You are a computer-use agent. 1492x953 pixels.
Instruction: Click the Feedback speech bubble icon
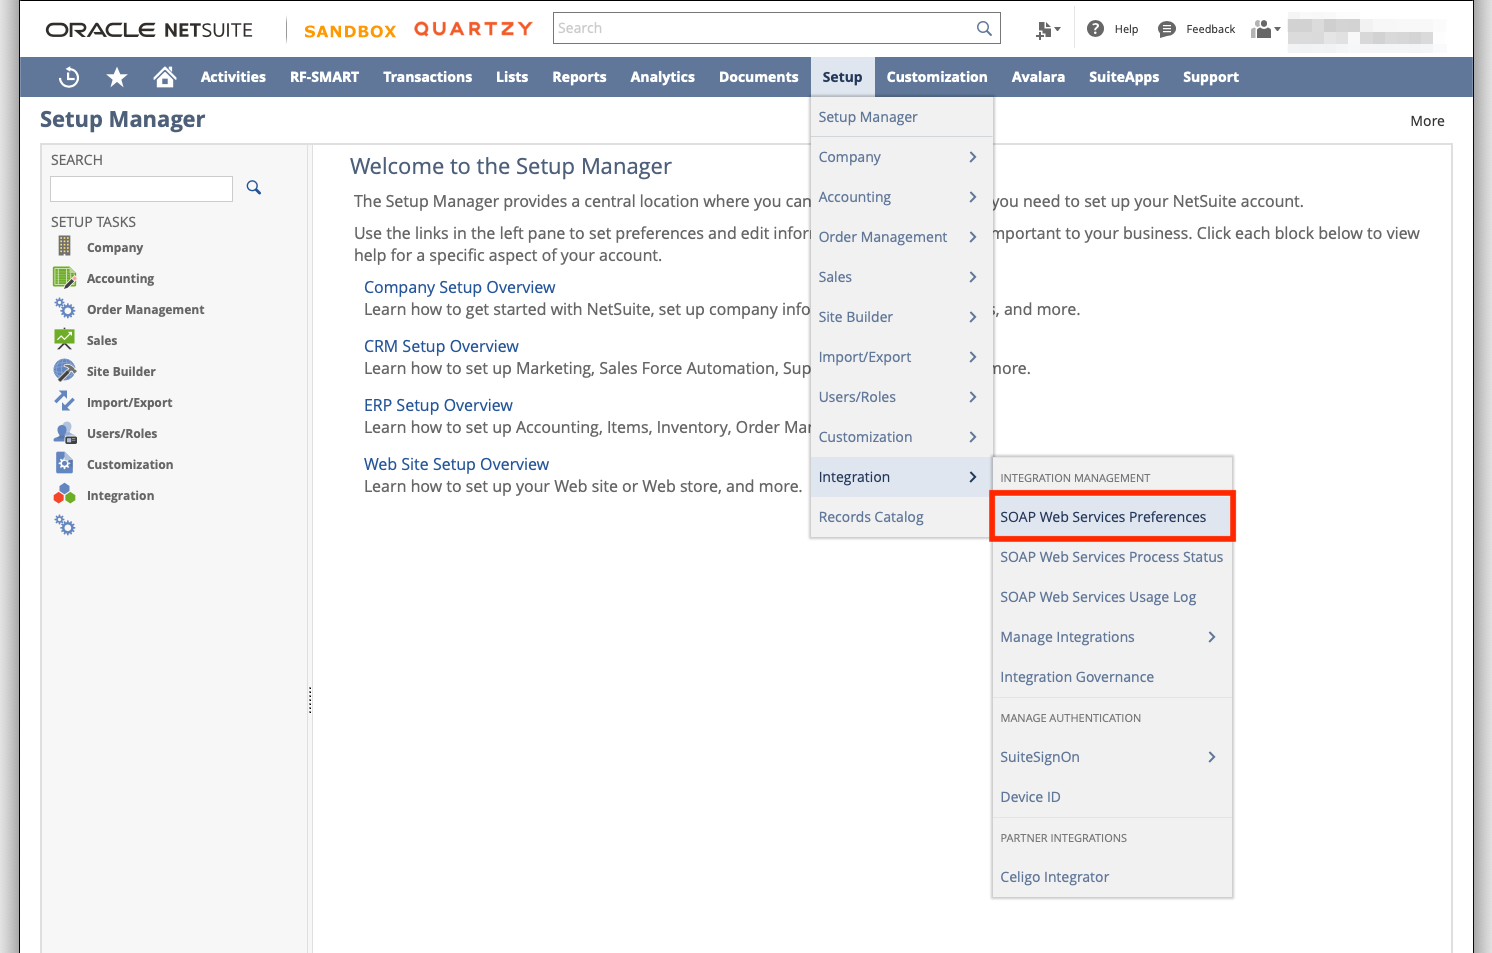coord(1166,29)
